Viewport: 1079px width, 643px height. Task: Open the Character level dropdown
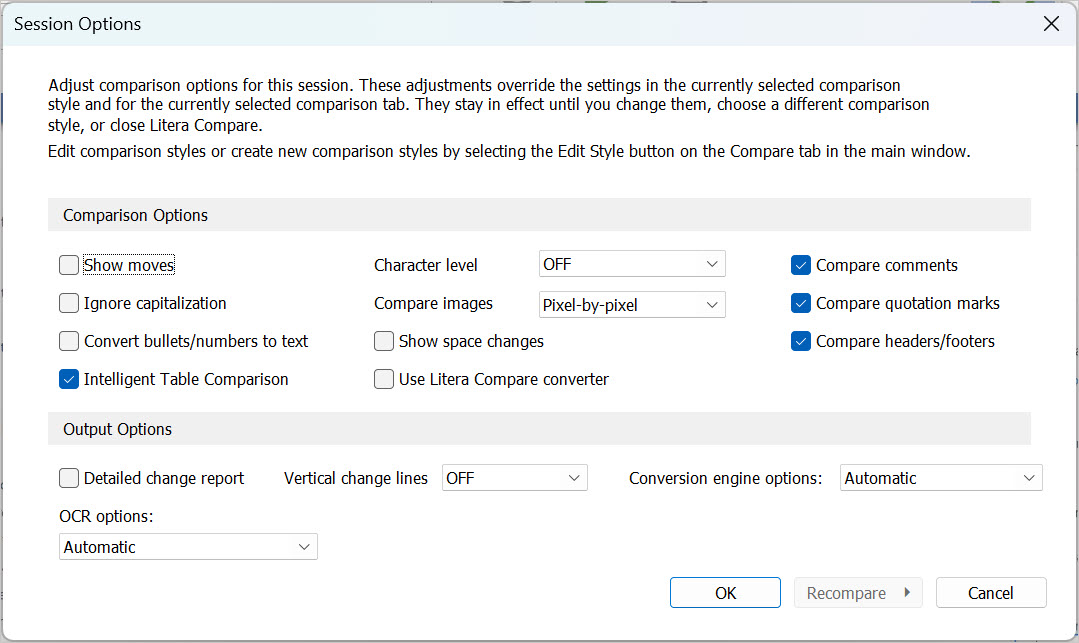[x=632, y=264]
